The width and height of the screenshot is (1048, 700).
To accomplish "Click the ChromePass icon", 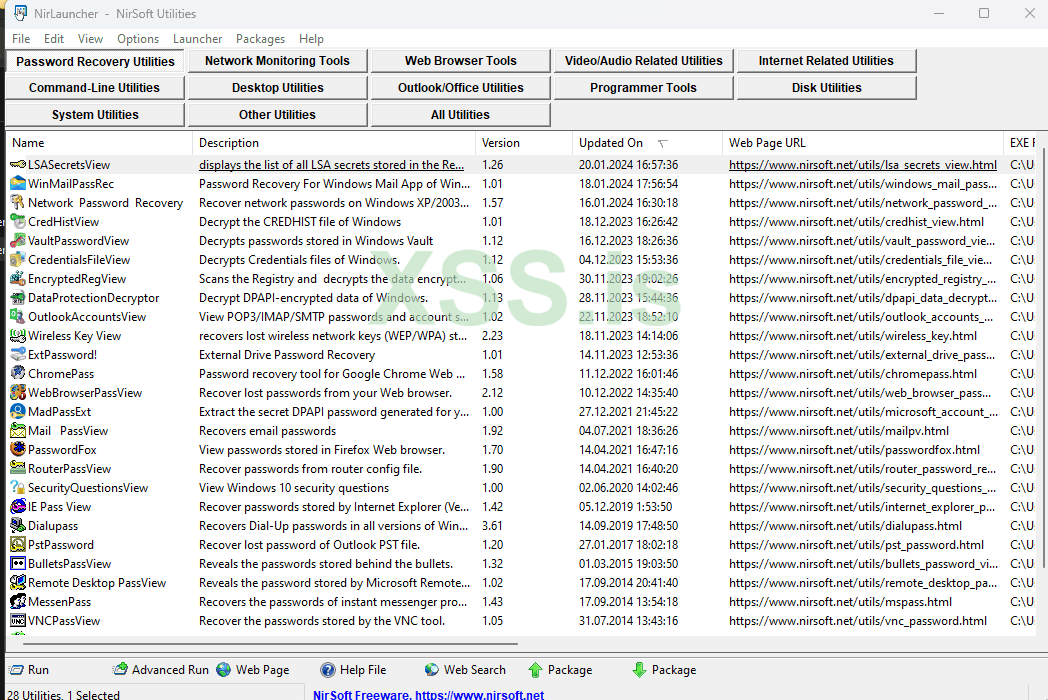I will click(18, 374).
